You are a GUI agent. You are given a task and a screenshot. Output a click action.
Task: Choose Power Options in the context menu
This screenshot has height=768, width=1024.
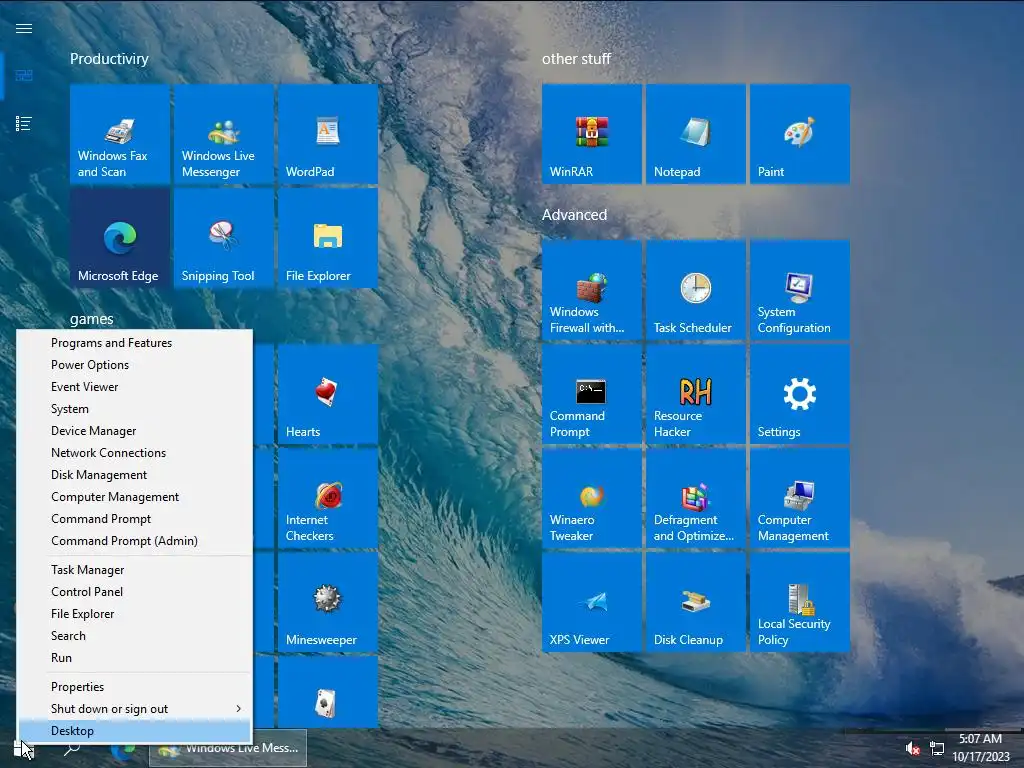tap(135, 365)
